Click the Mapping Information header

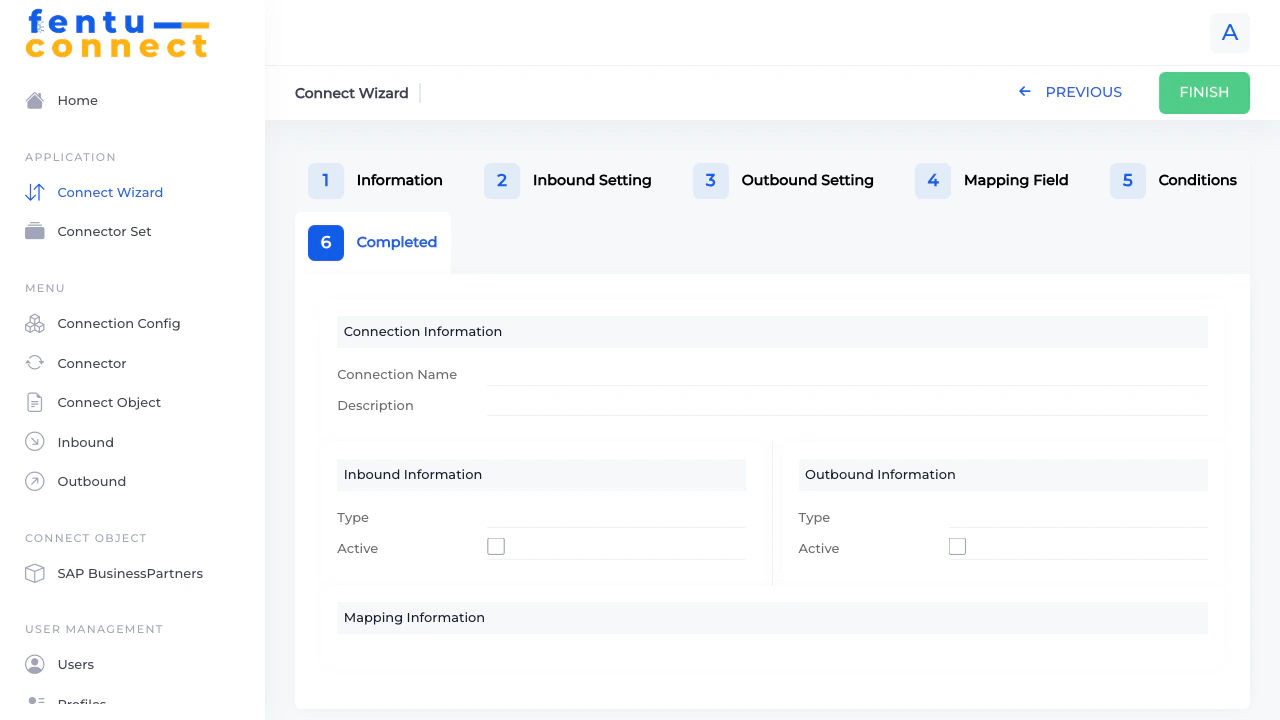click(772, 618)
